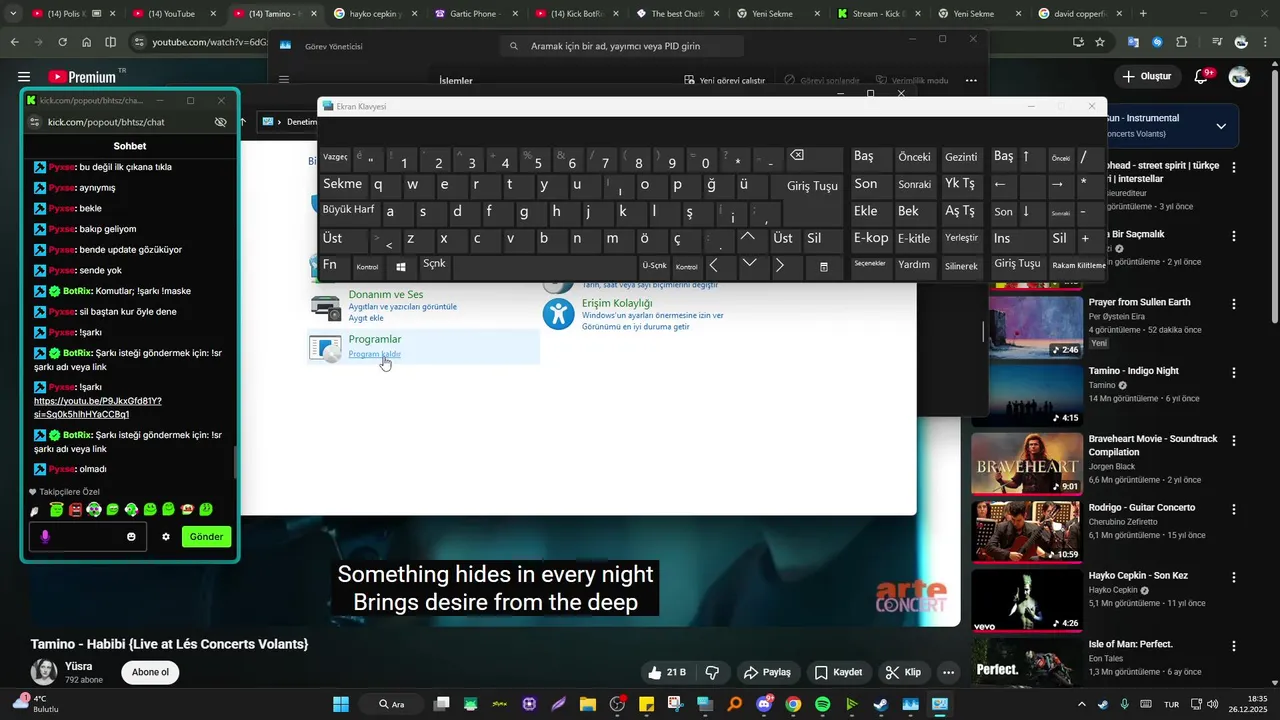
Task: Open Steam from the taskbar
Action: 880,704
